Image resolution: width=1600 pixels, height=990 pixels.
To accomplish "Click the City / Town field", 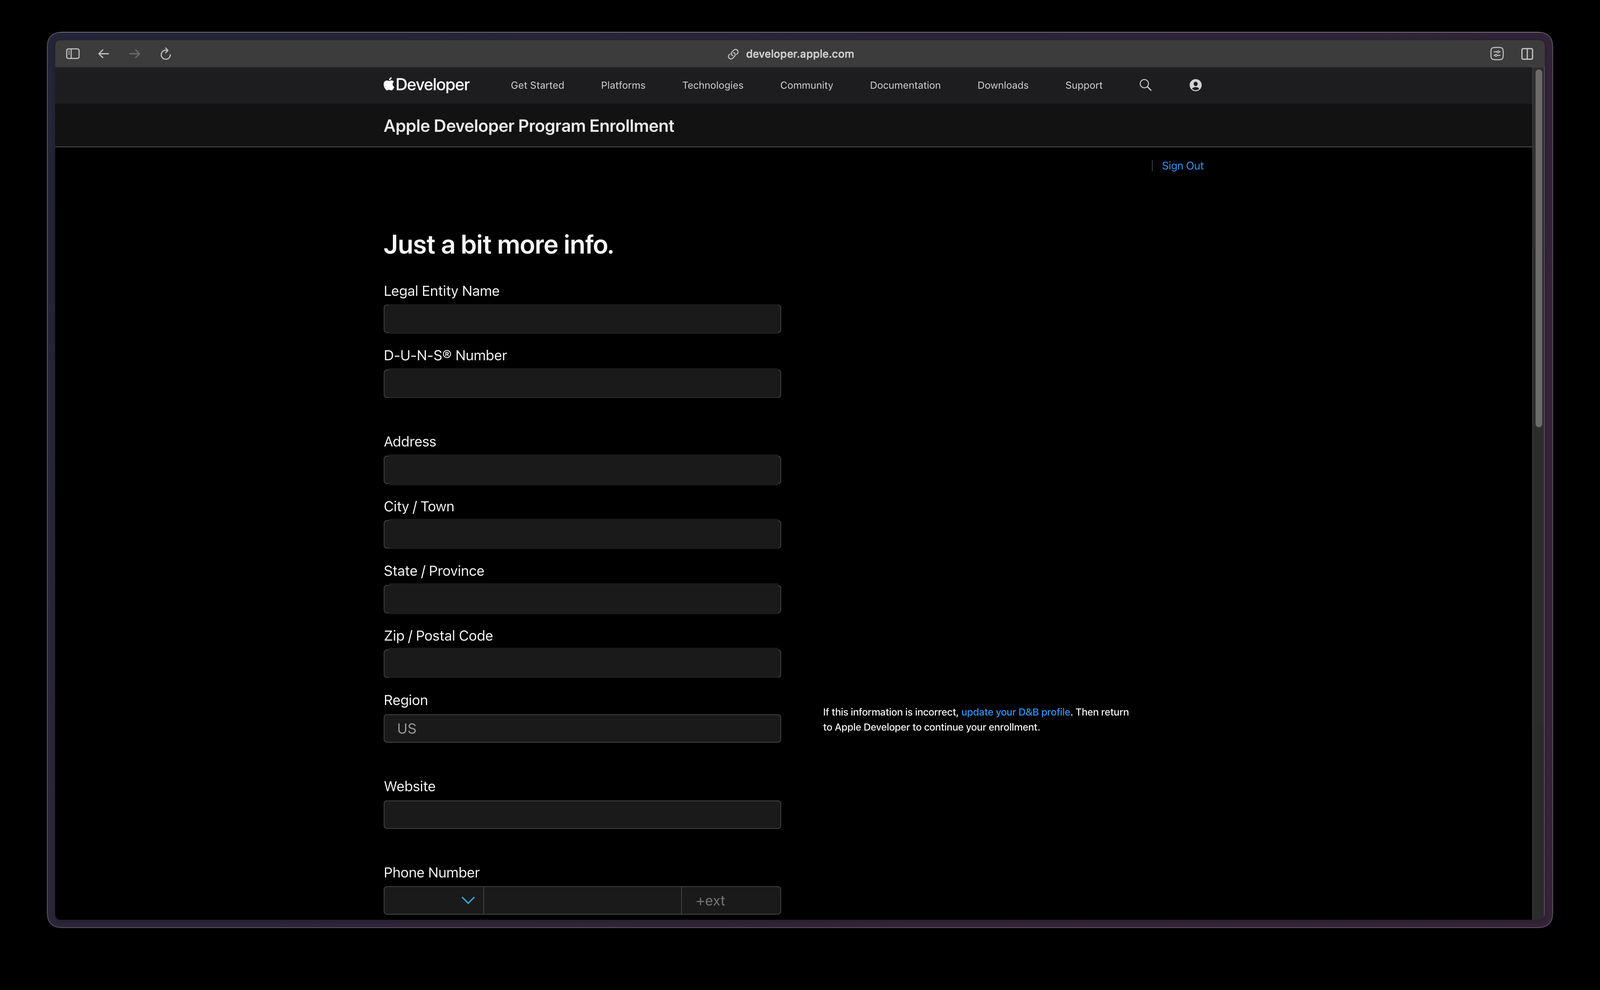I will [582, 534].
